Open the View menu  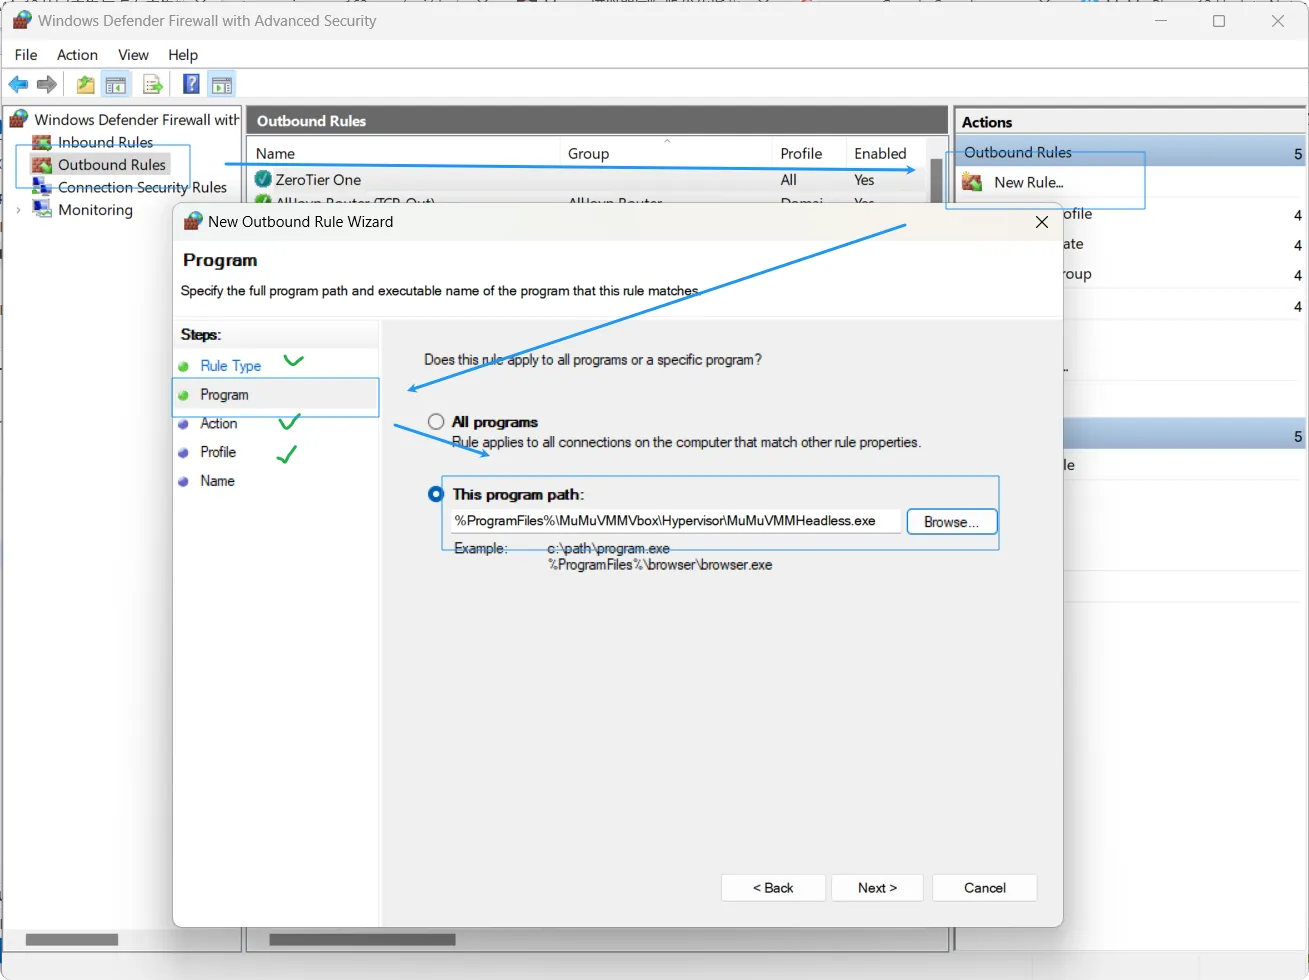tap(133, 55)
